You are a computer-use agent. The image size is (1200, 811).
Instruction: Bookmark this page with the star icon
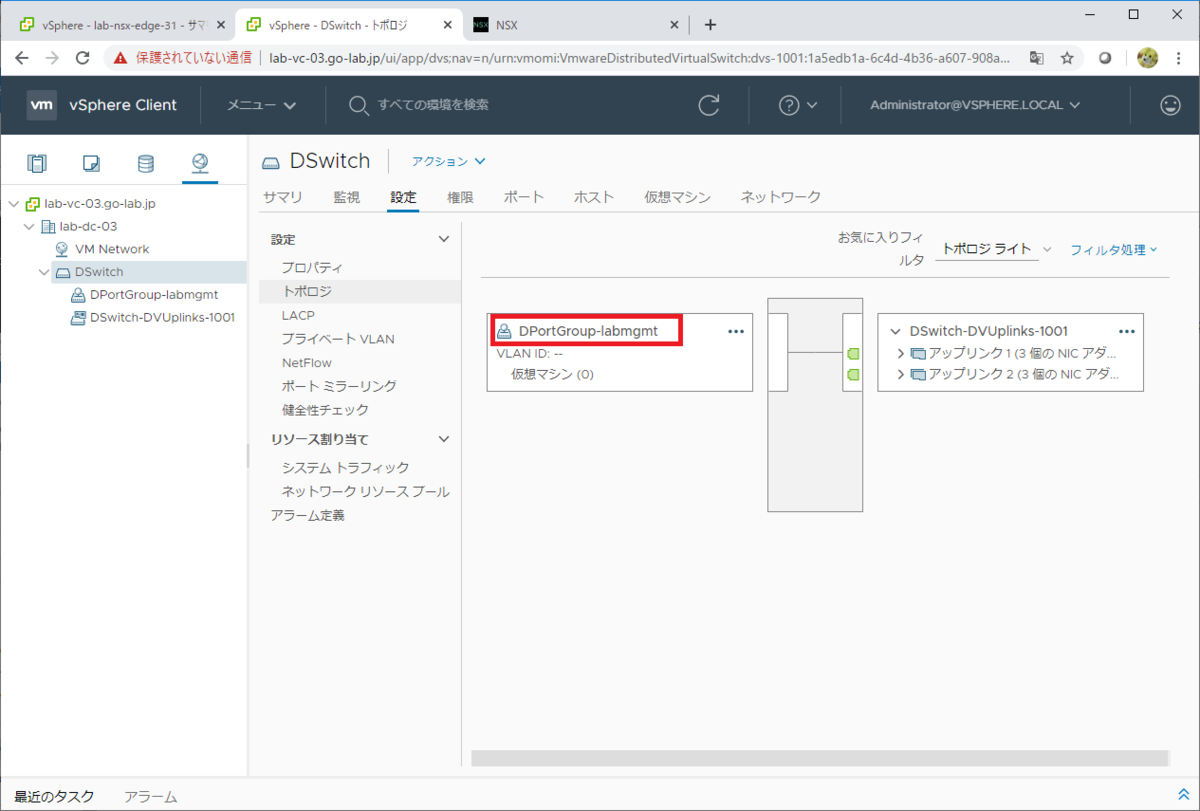[x=1067, y=58]
